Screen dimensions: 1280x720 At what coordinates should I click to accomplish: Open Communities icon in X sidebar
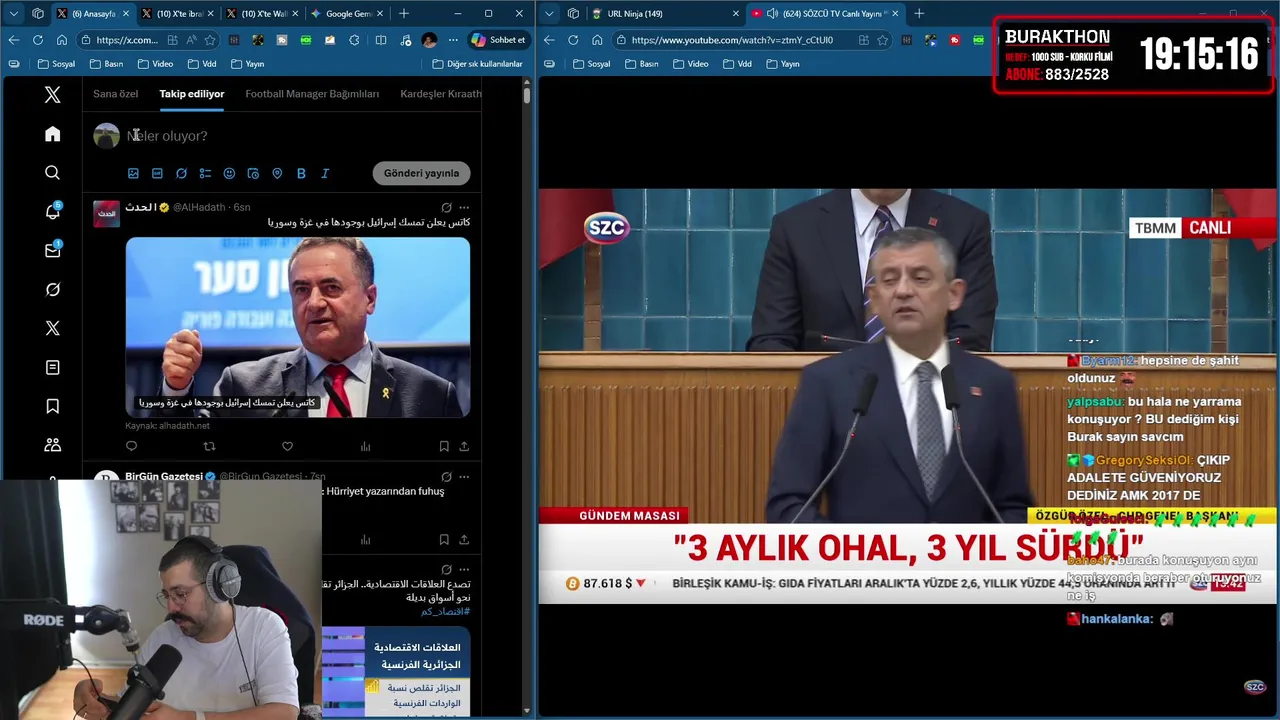click(53, 445)
